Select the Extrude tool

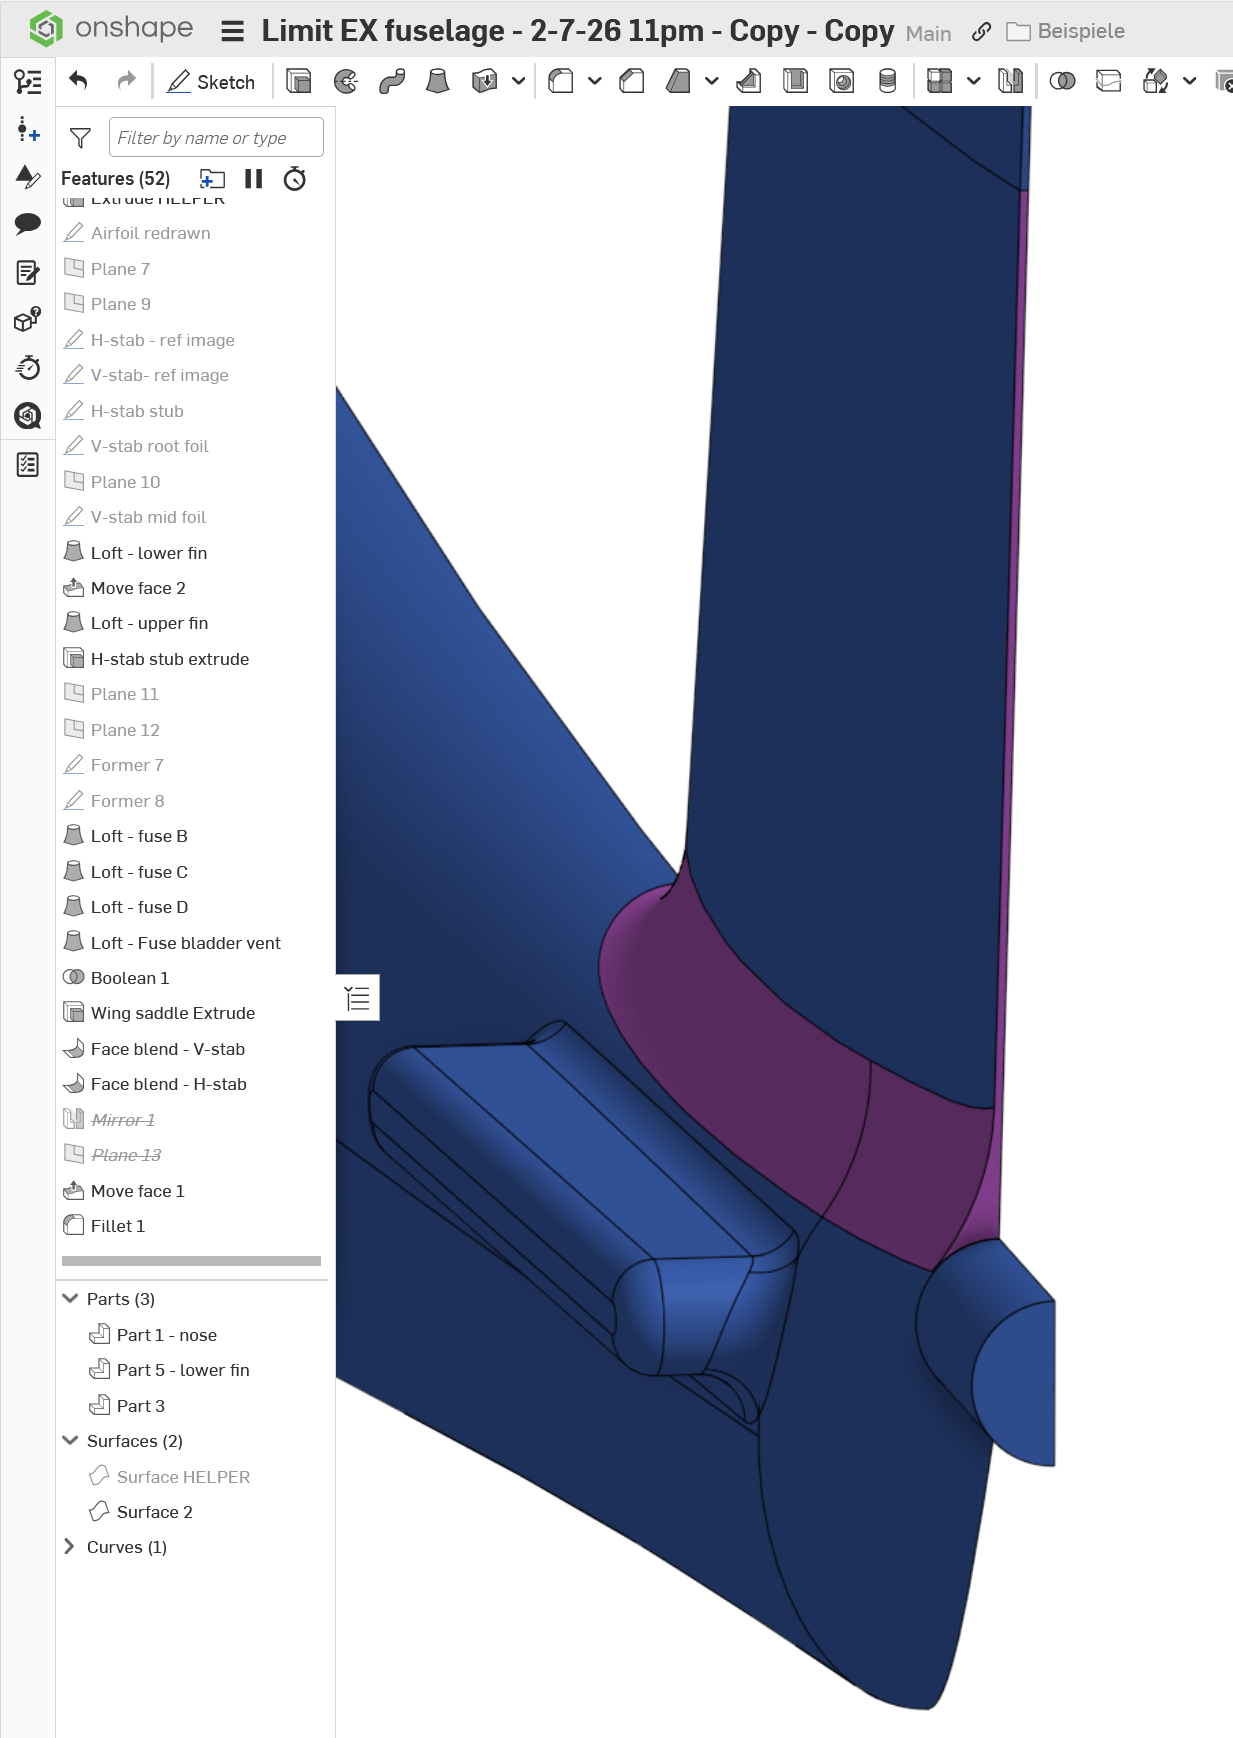coord(299,81)
